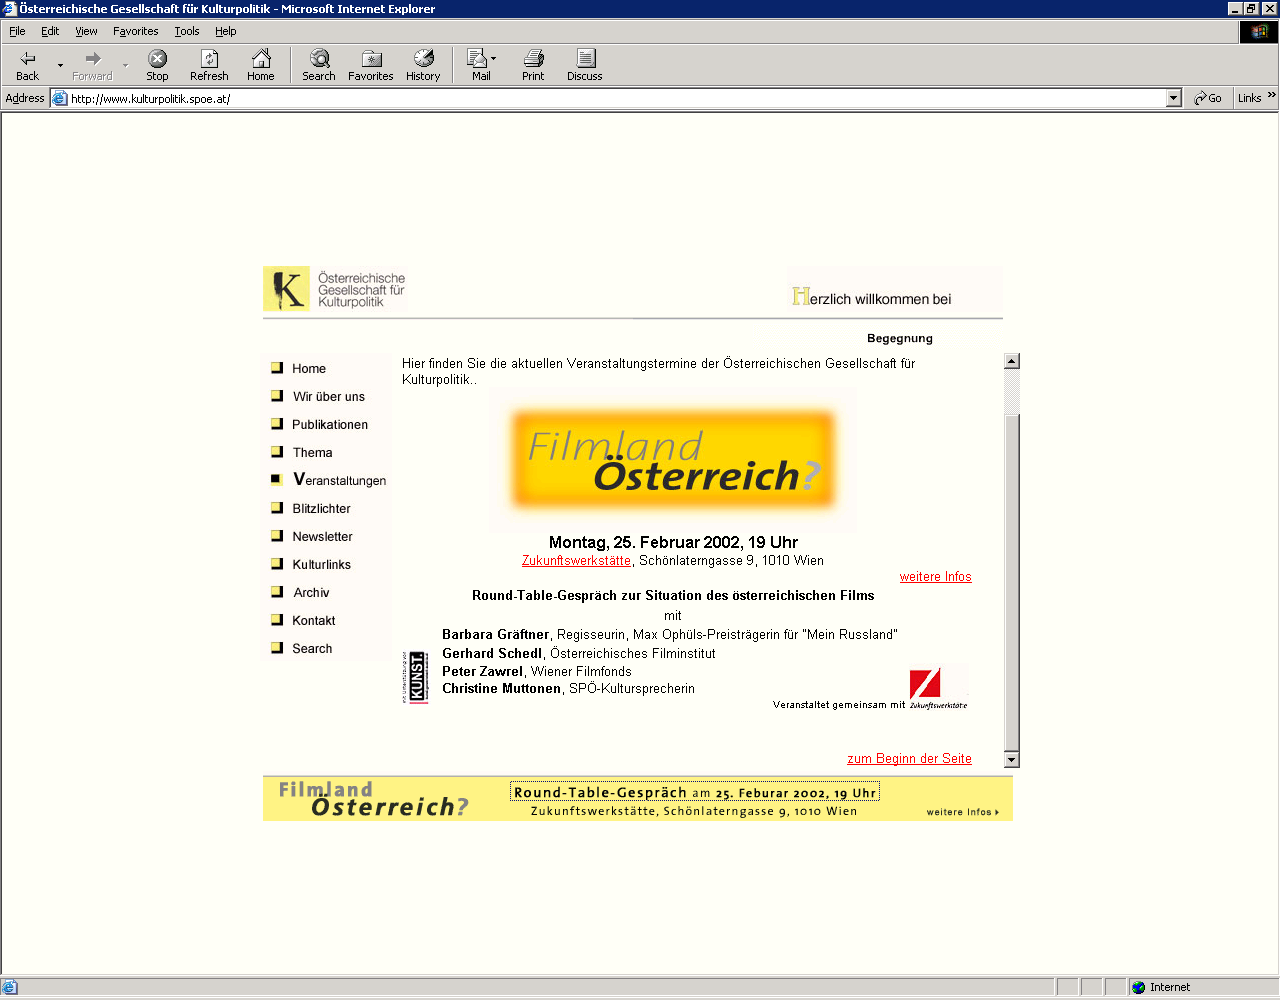
Task: Open the Back button history dropdown arrow
Action: [60, 66]
